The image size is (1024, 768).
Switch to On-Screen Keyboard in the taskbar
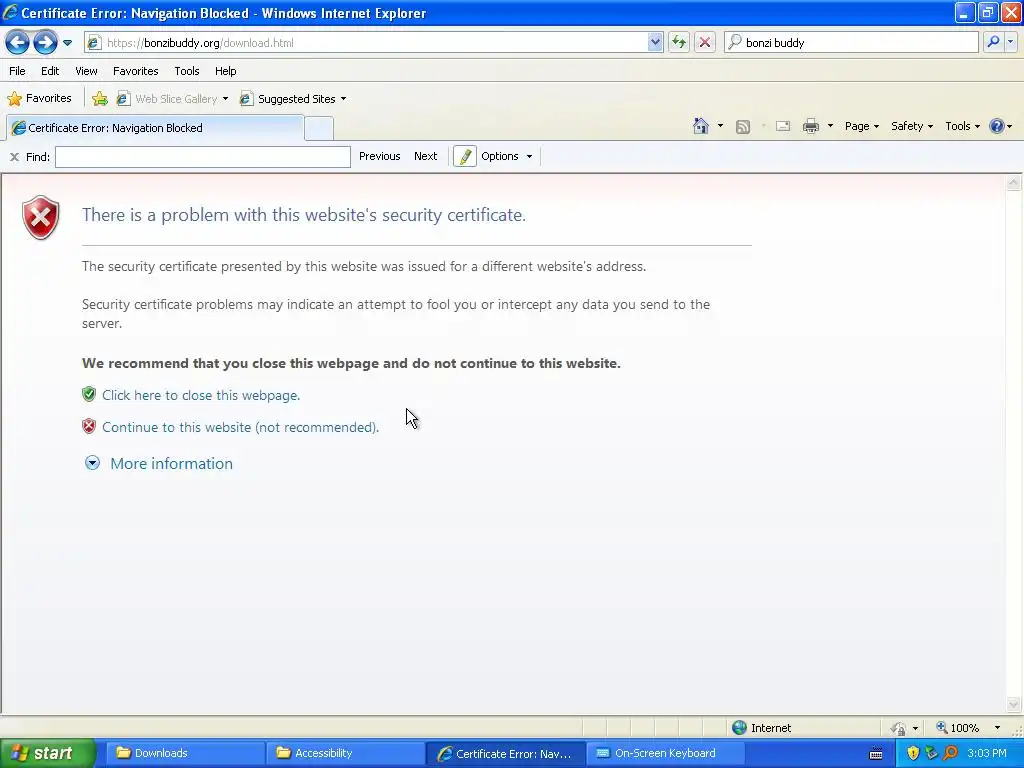pyautogui.click(x=665, y=753)
